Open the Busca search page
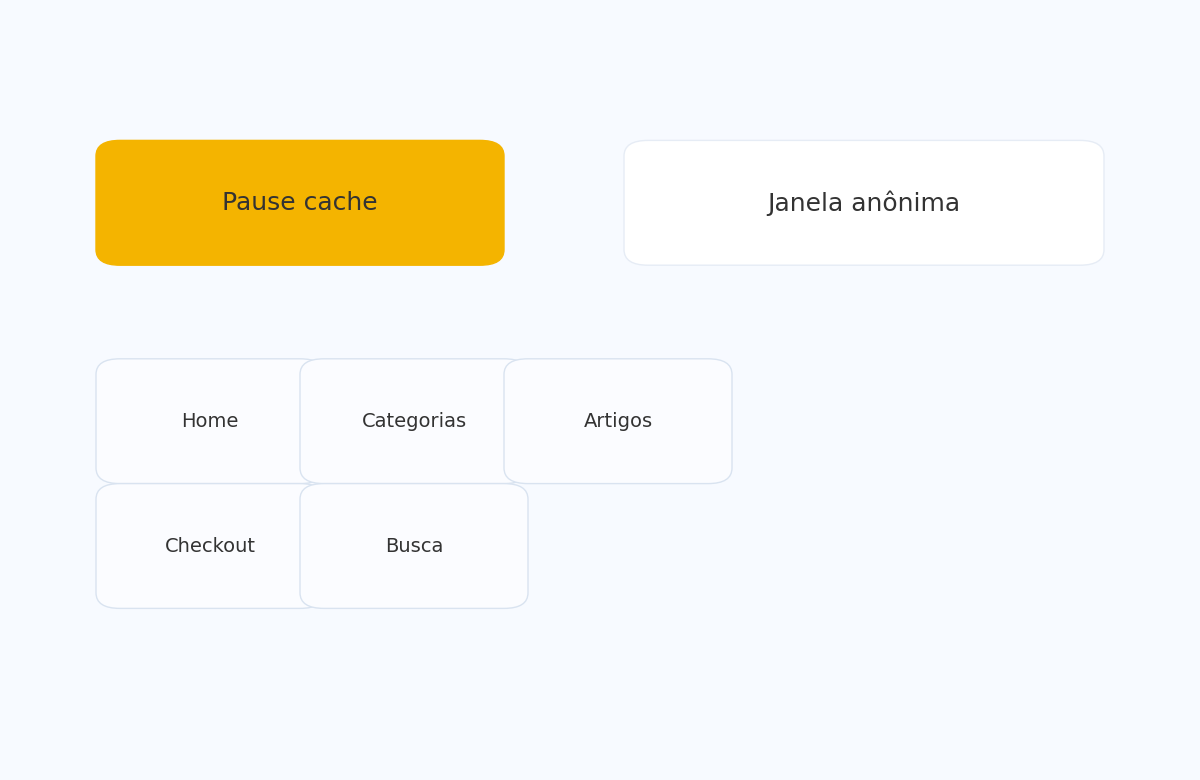The image size is (1200, 780). [414, 546]
